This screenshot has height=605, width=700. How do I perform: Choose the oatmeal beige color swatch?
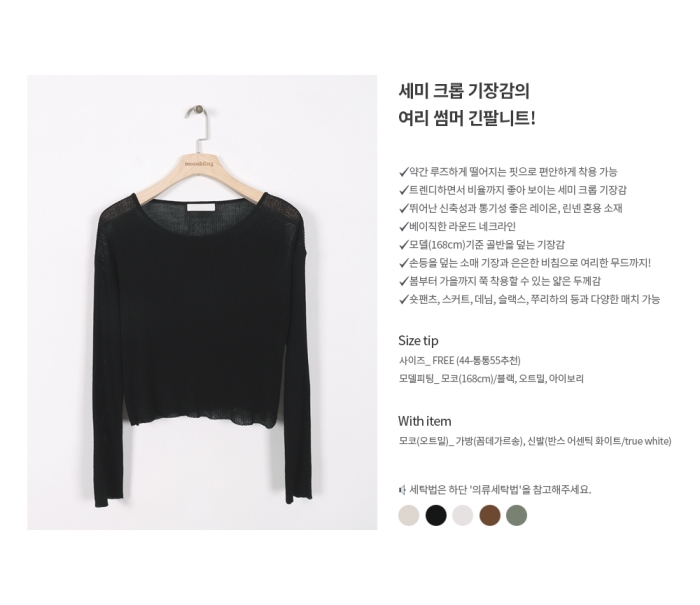pos(408,515)
